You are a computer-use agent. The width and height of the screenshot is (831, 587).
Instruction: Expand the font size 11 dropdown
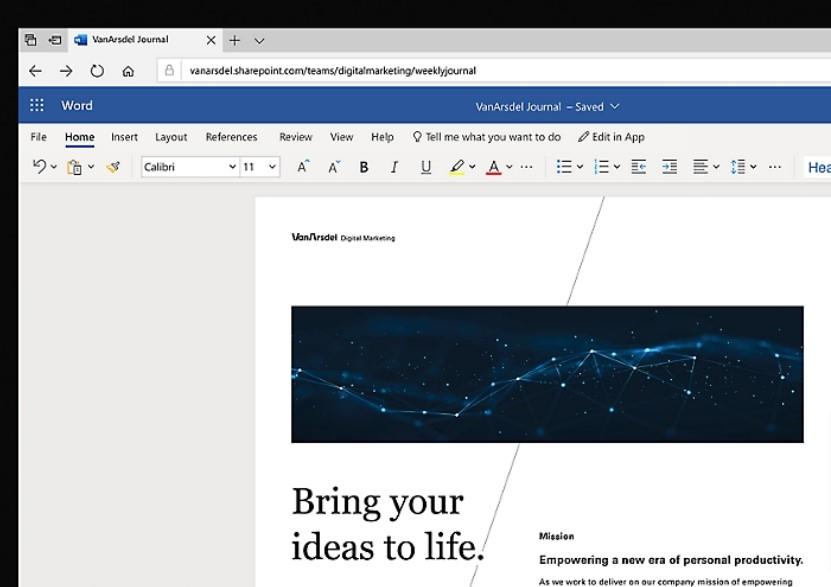pos(272,167)
